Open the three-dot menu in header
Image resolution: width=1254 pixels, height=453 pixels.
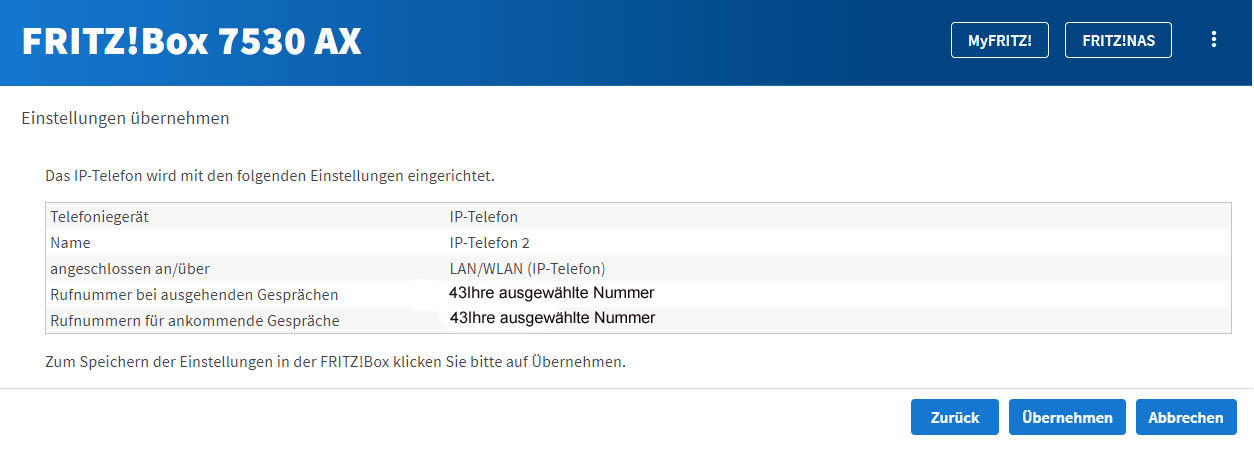point(1214,40)
